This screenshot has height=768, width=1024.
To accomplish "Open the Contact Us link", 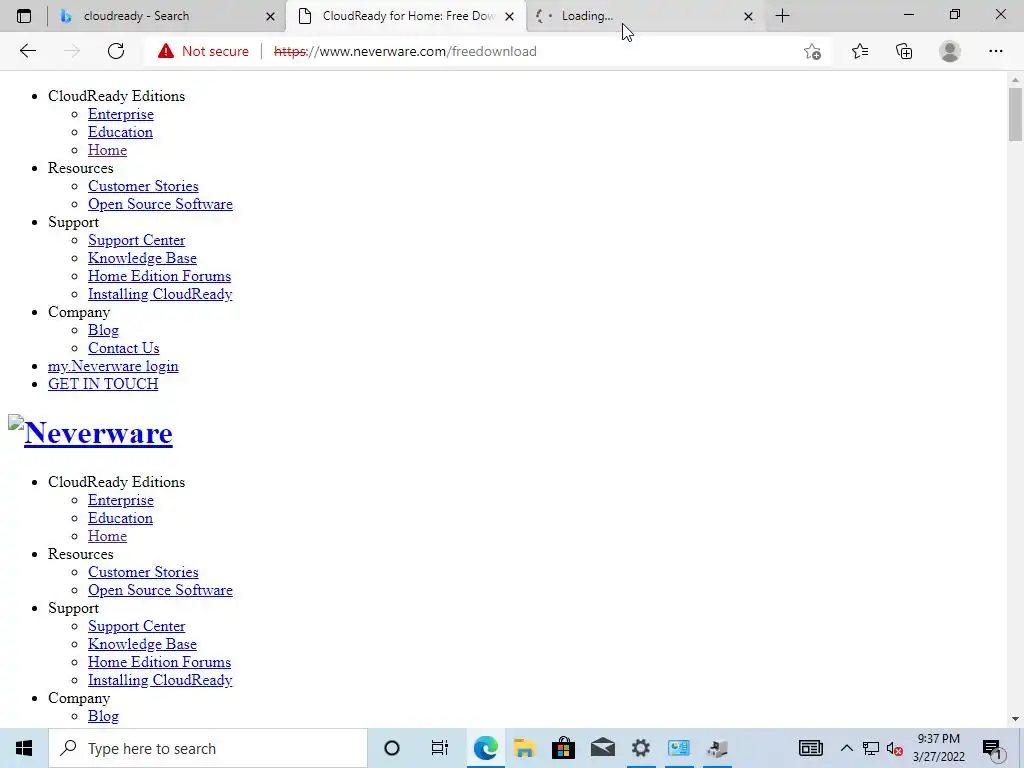I will (x=123, y=348).
